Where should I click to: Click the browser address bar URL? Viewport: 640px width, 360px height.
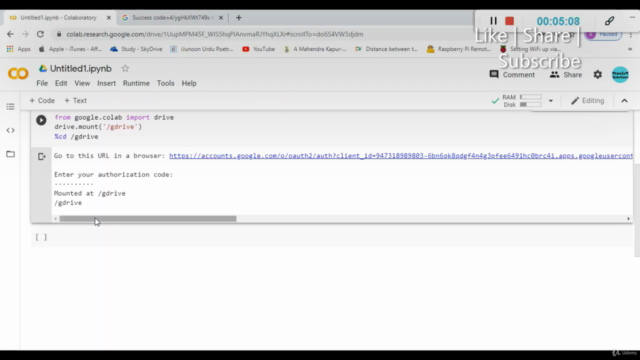pyautogui.click(x=215, y=34)
